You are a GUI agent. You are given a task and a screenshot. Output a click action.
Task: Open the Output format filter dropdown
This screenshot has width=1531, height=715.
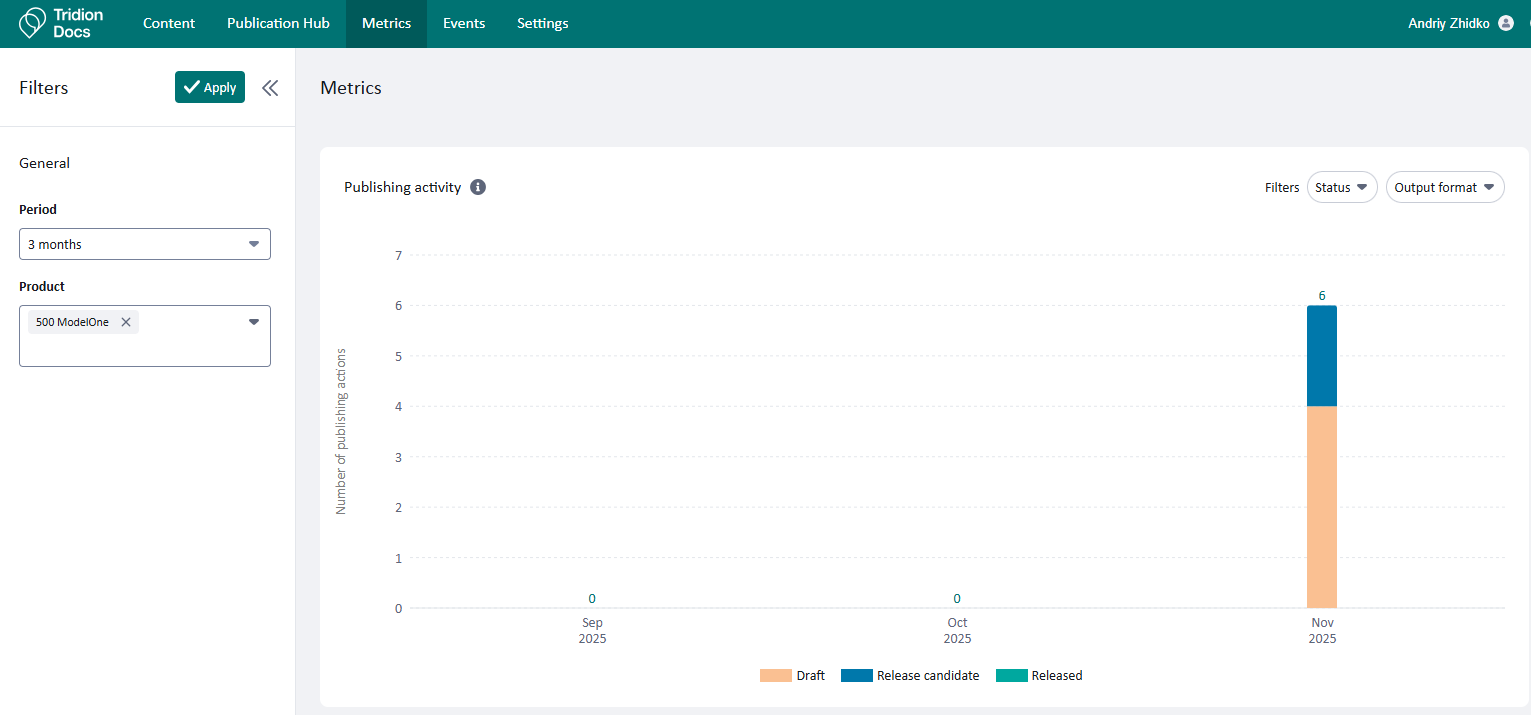click(x=1444, y=187)
